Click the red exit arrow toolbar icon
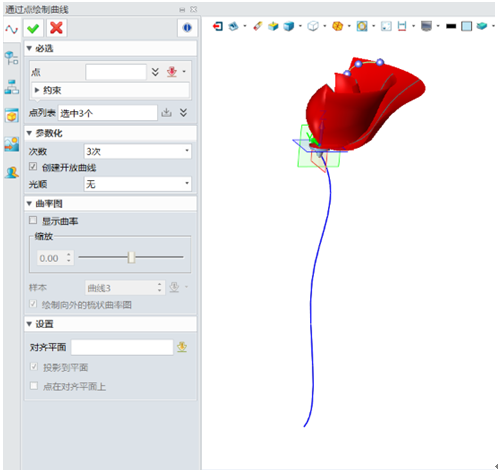 coord(218,26)
